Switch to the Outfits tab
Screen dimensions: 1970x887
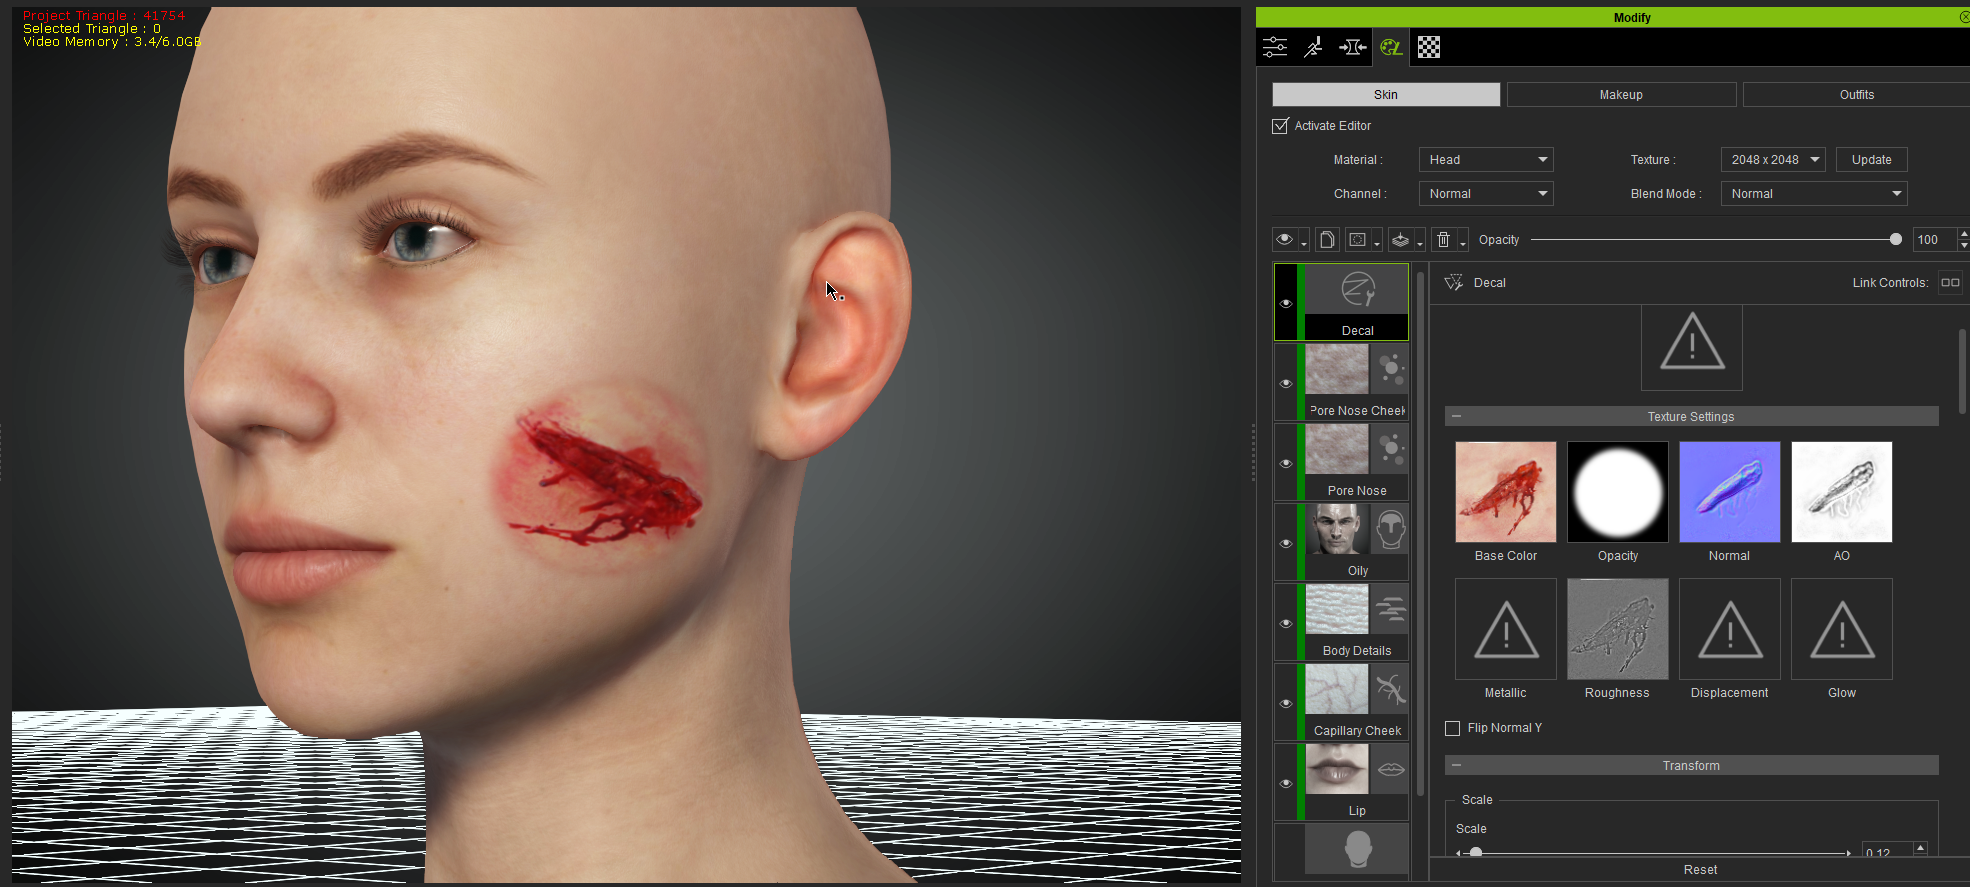point(1857,94)
